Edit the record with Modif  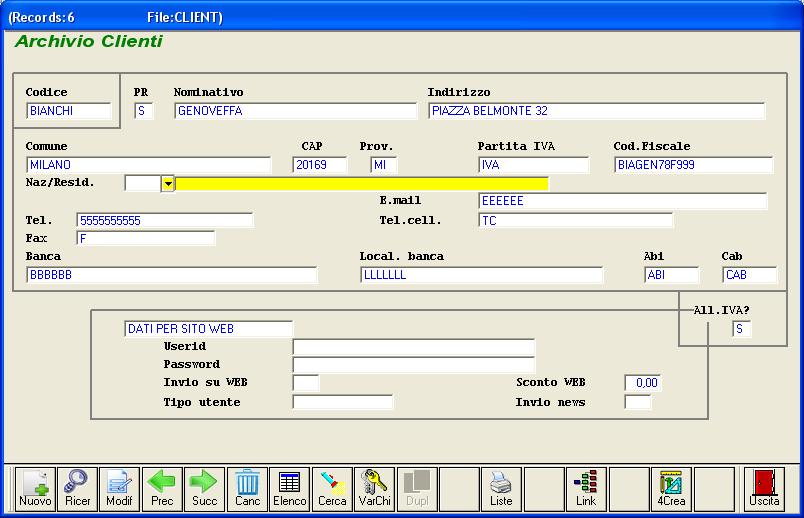click(119, 489)
